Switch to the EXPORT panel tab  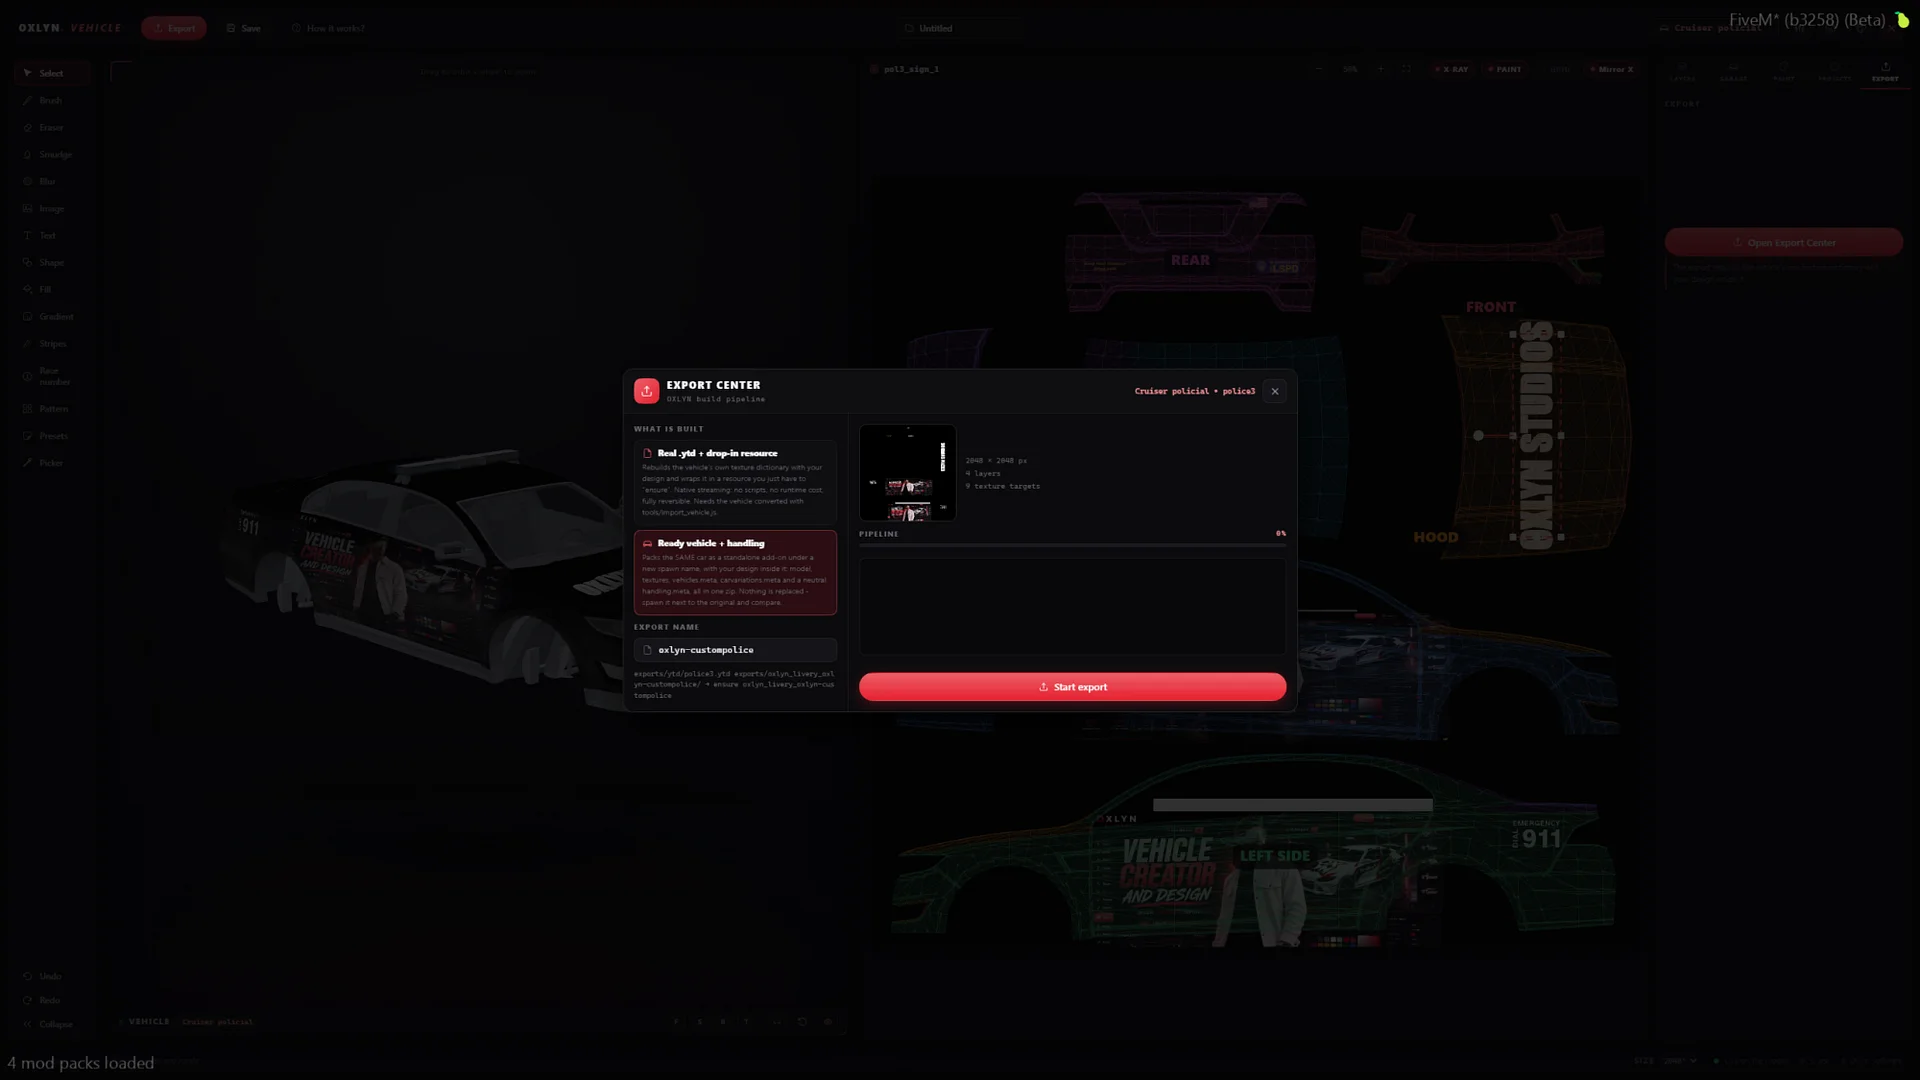tap(1885, 72)
